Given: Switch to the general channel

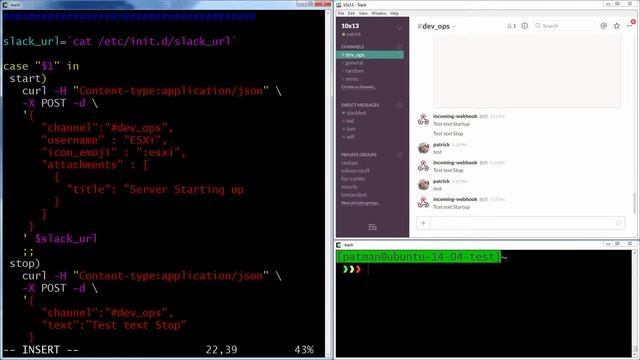Looking at the screenshot, I should tap(353, 63).
